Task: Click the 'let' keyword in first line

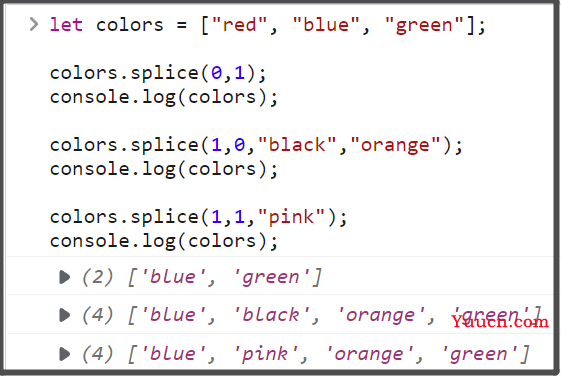Action: tap(66, 25)
